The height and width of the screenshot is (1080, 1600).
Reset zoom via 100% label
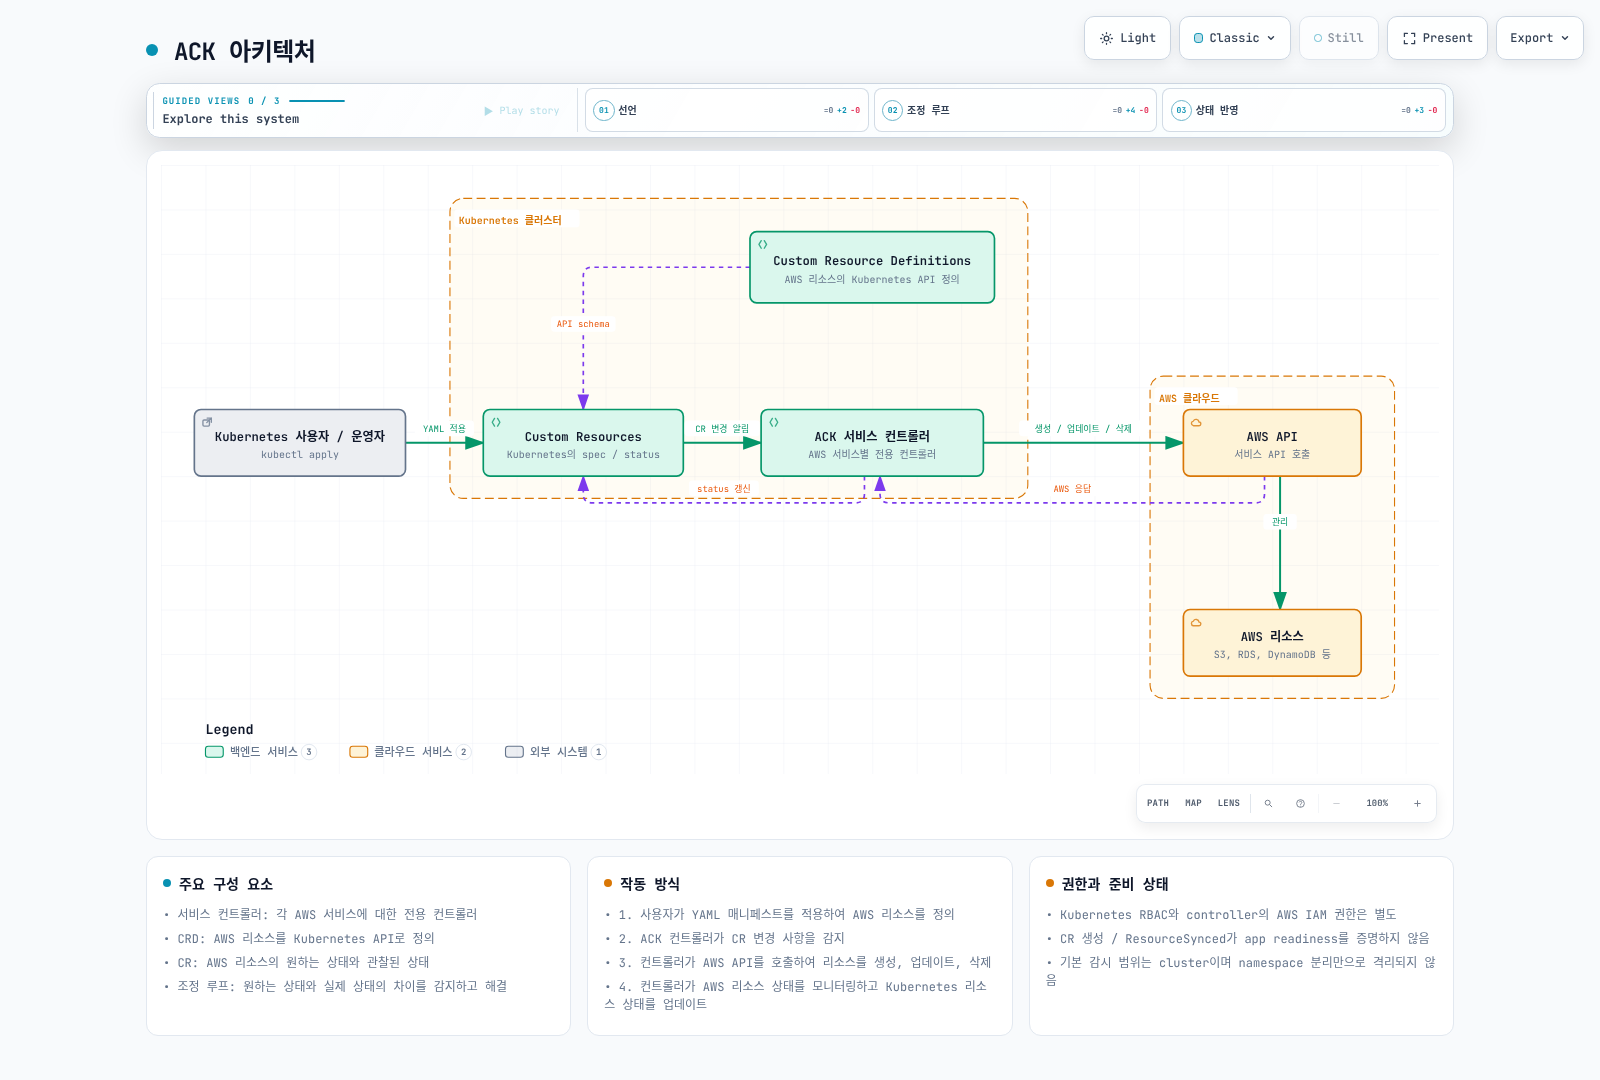(1377, 803)
